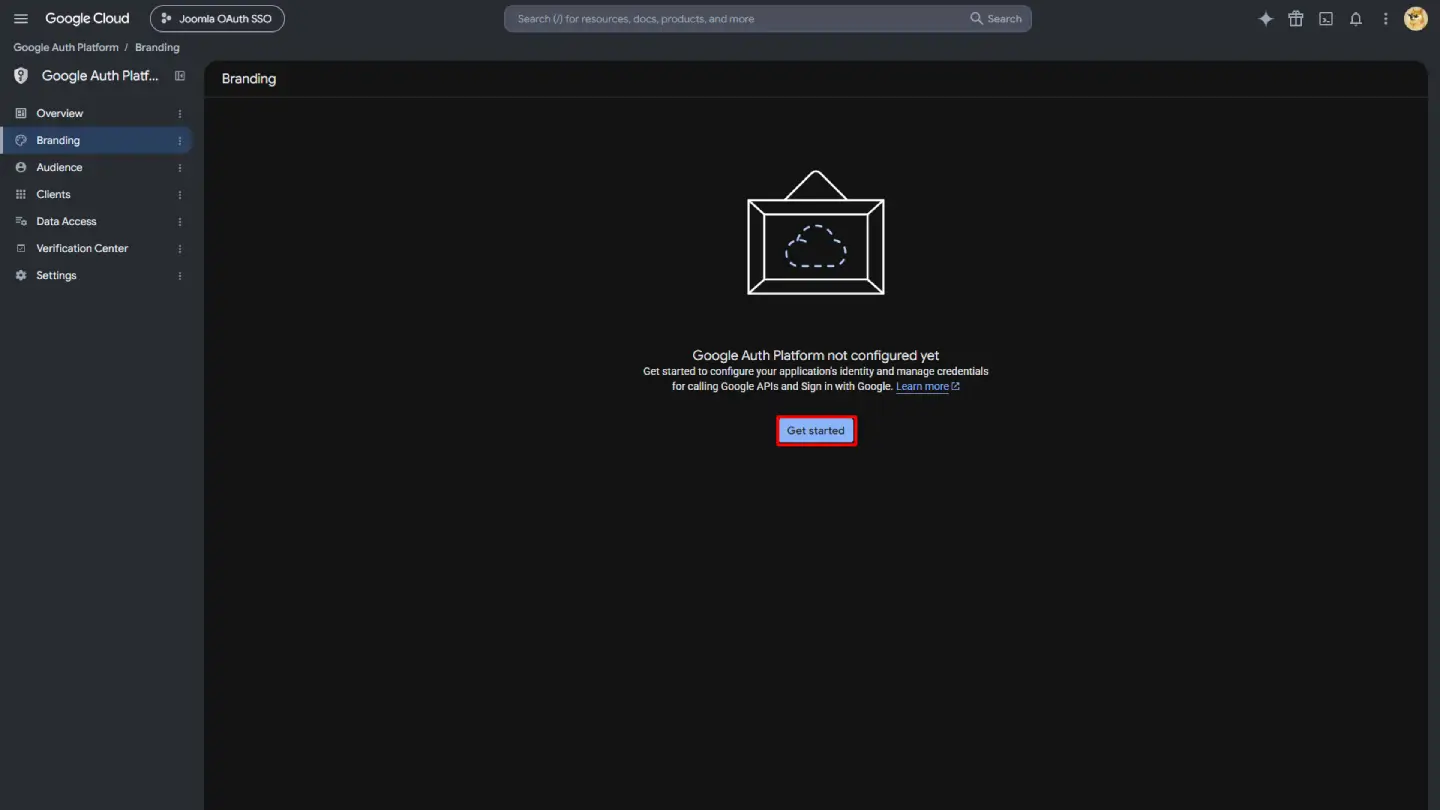Open the main navigation hamburger menu
This screenshot has width=1440, height=810.
(x=21, y=19)
